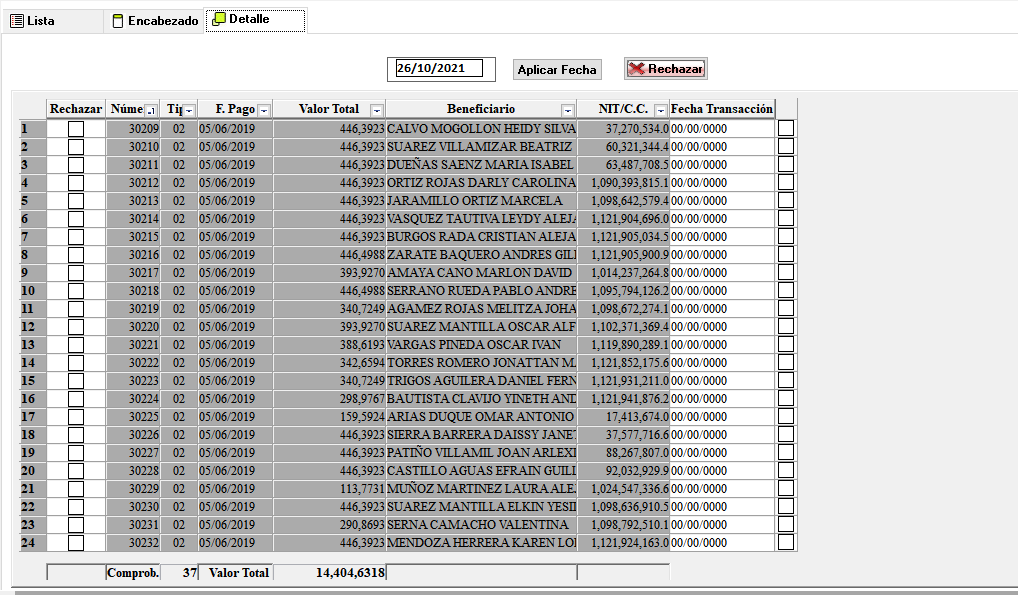The height and width of the screenshot is (595, 1018).
Task: Click the red X Rechazar button
Action: click(666, 69)
